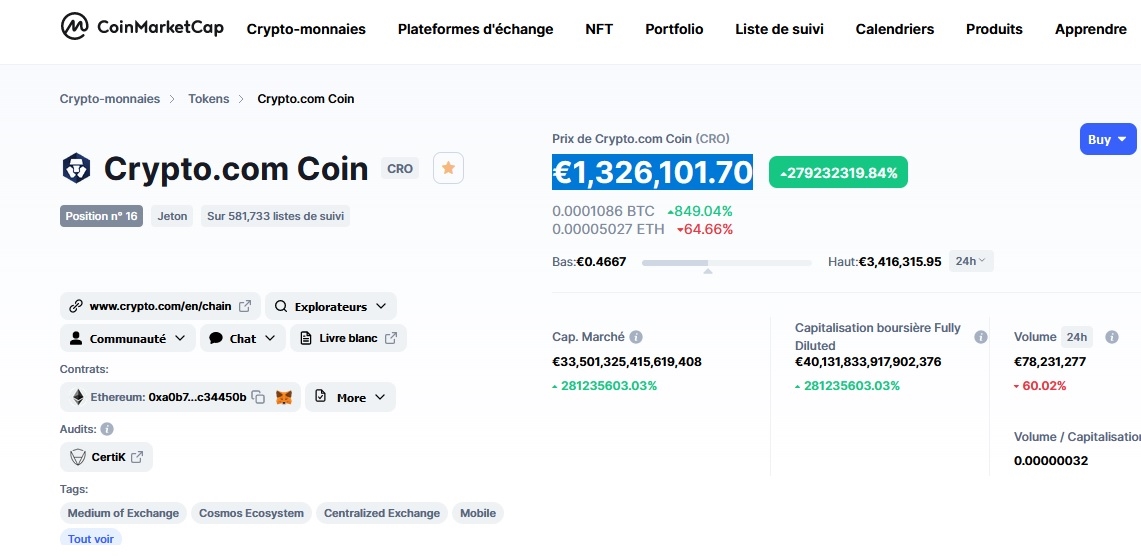Copy the Ethereum contract address
The height and width of the screenshot is (556, 1141).
point(258,398)
